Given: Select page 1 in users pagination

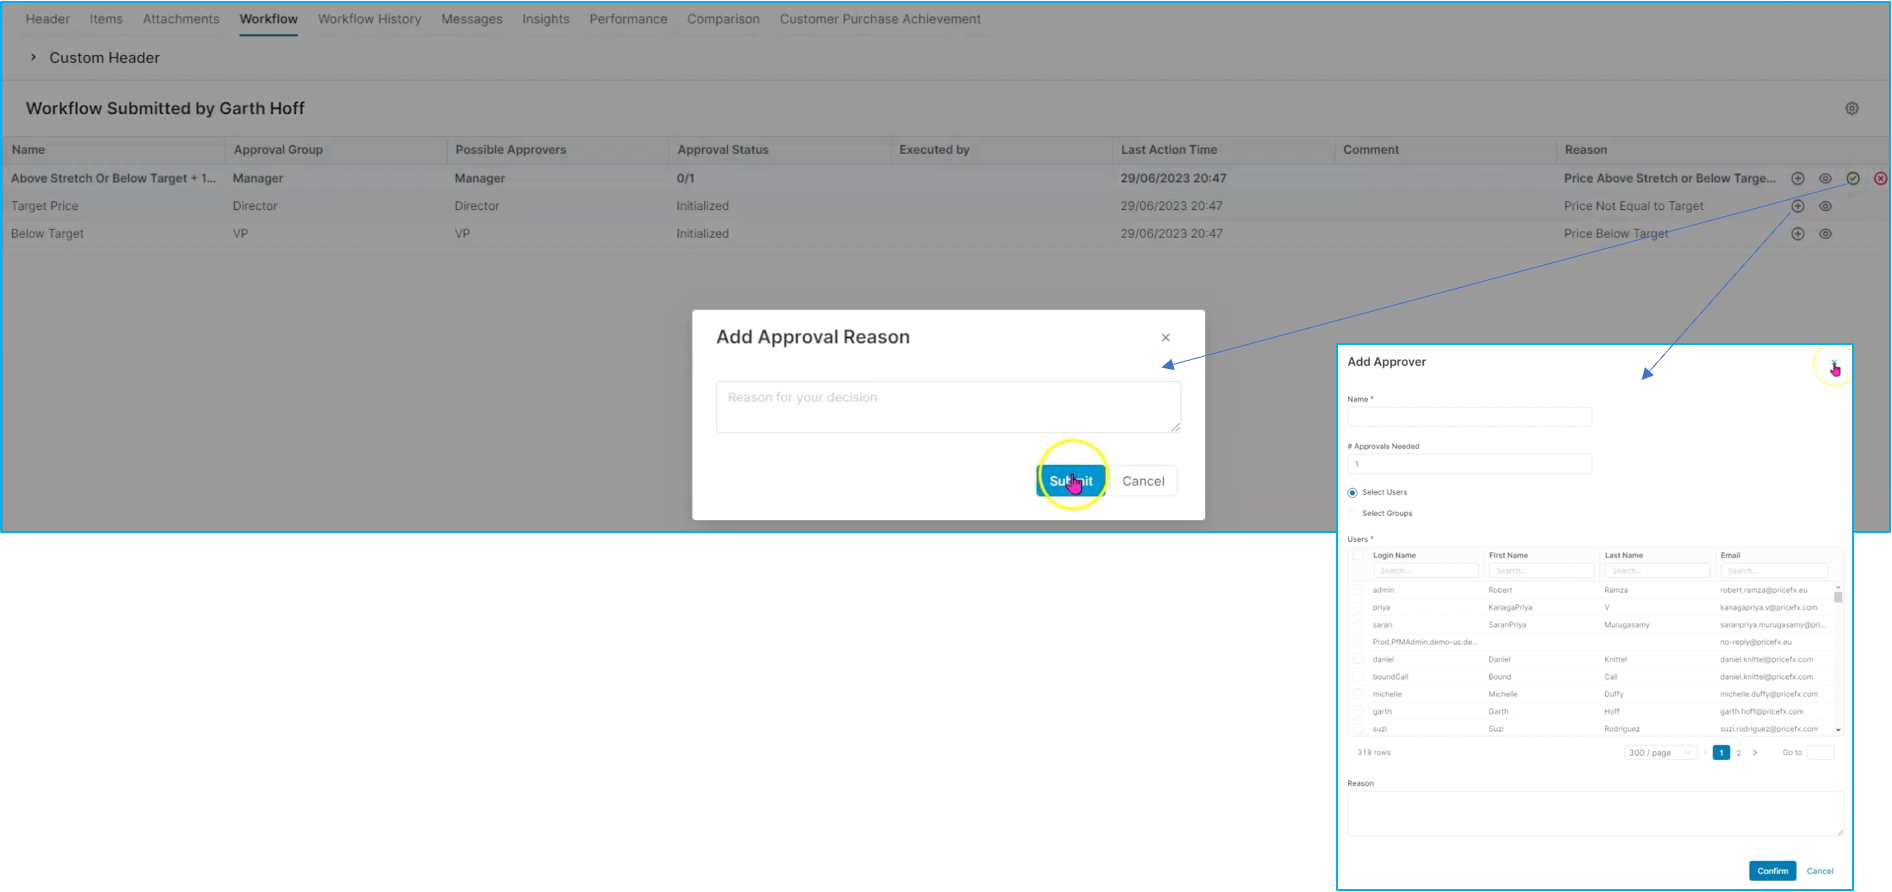Looking at the screenshot, I should 1721,752.
